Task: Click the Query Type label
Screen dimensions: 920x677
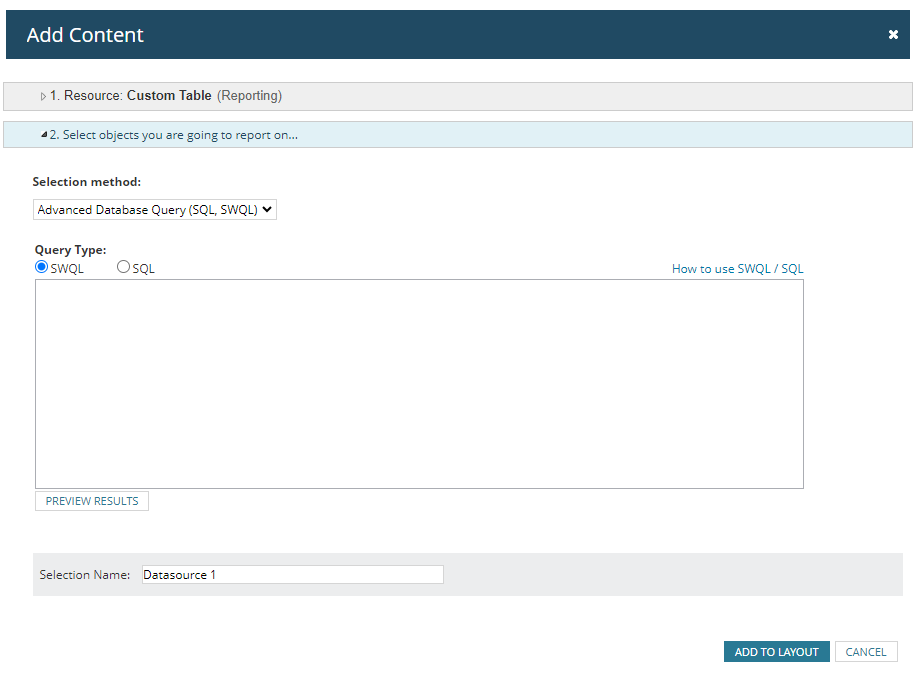Action: 70,250
